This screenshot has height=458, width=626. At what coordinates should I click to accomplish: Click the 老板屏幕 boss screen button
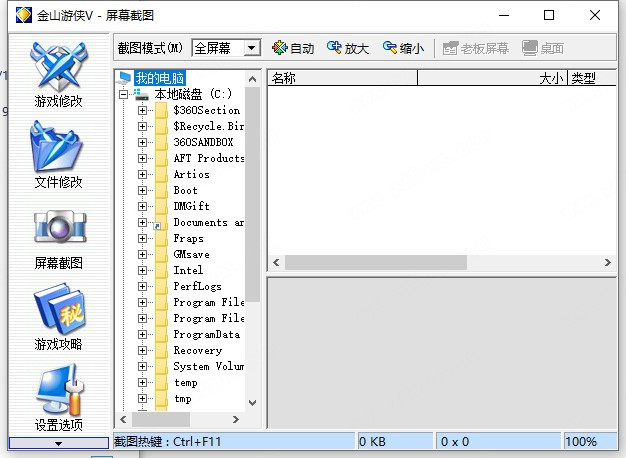point(475,48)
